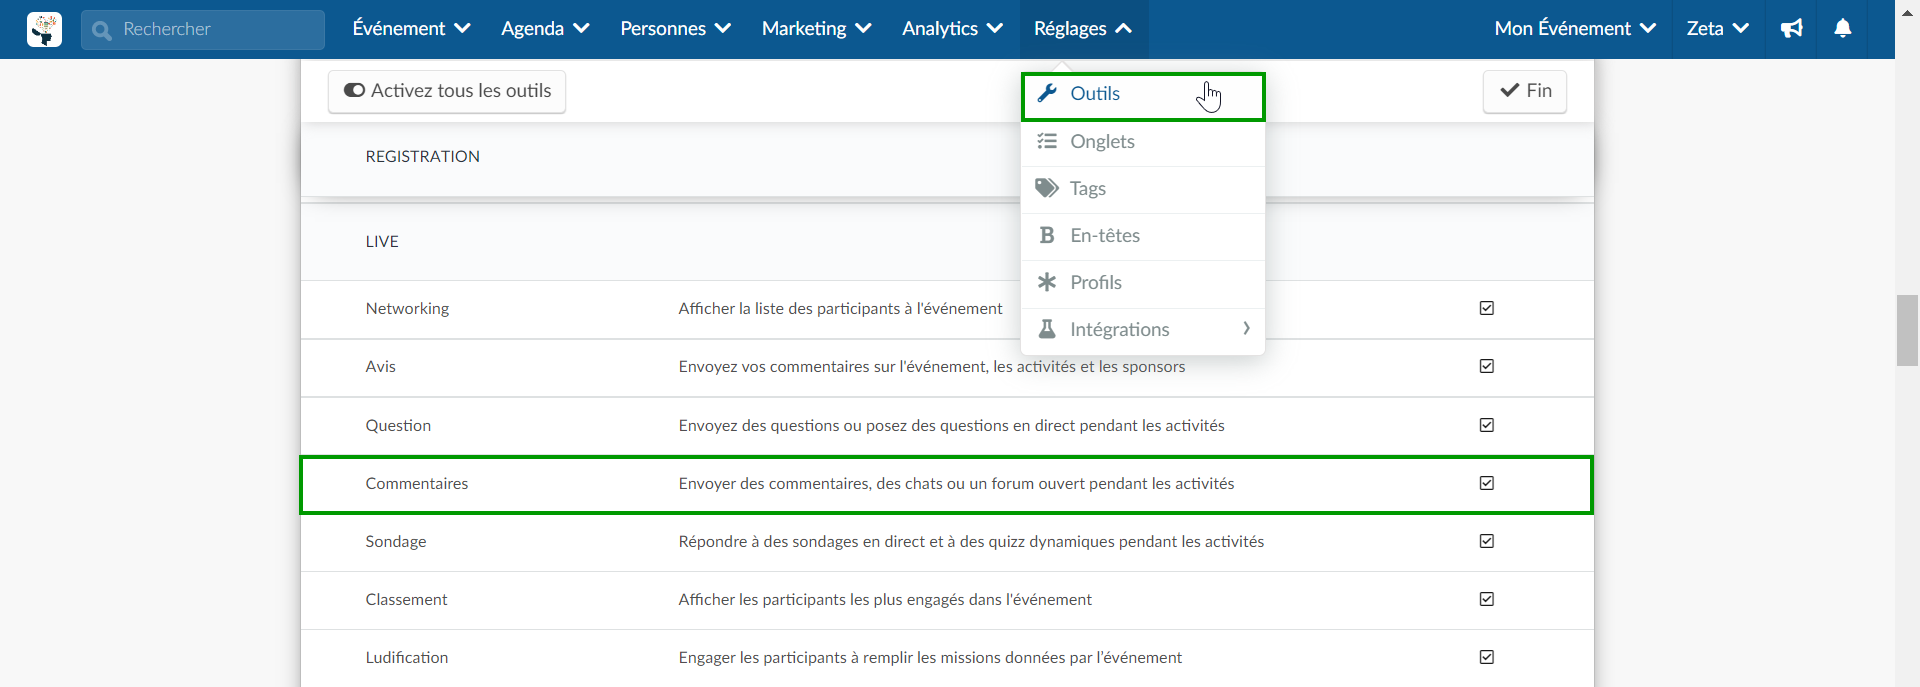Click 'Envoyer des commentaires, des chats' description
The height and width of the screenshot is (687, 1920).
(x=956, y=483)
